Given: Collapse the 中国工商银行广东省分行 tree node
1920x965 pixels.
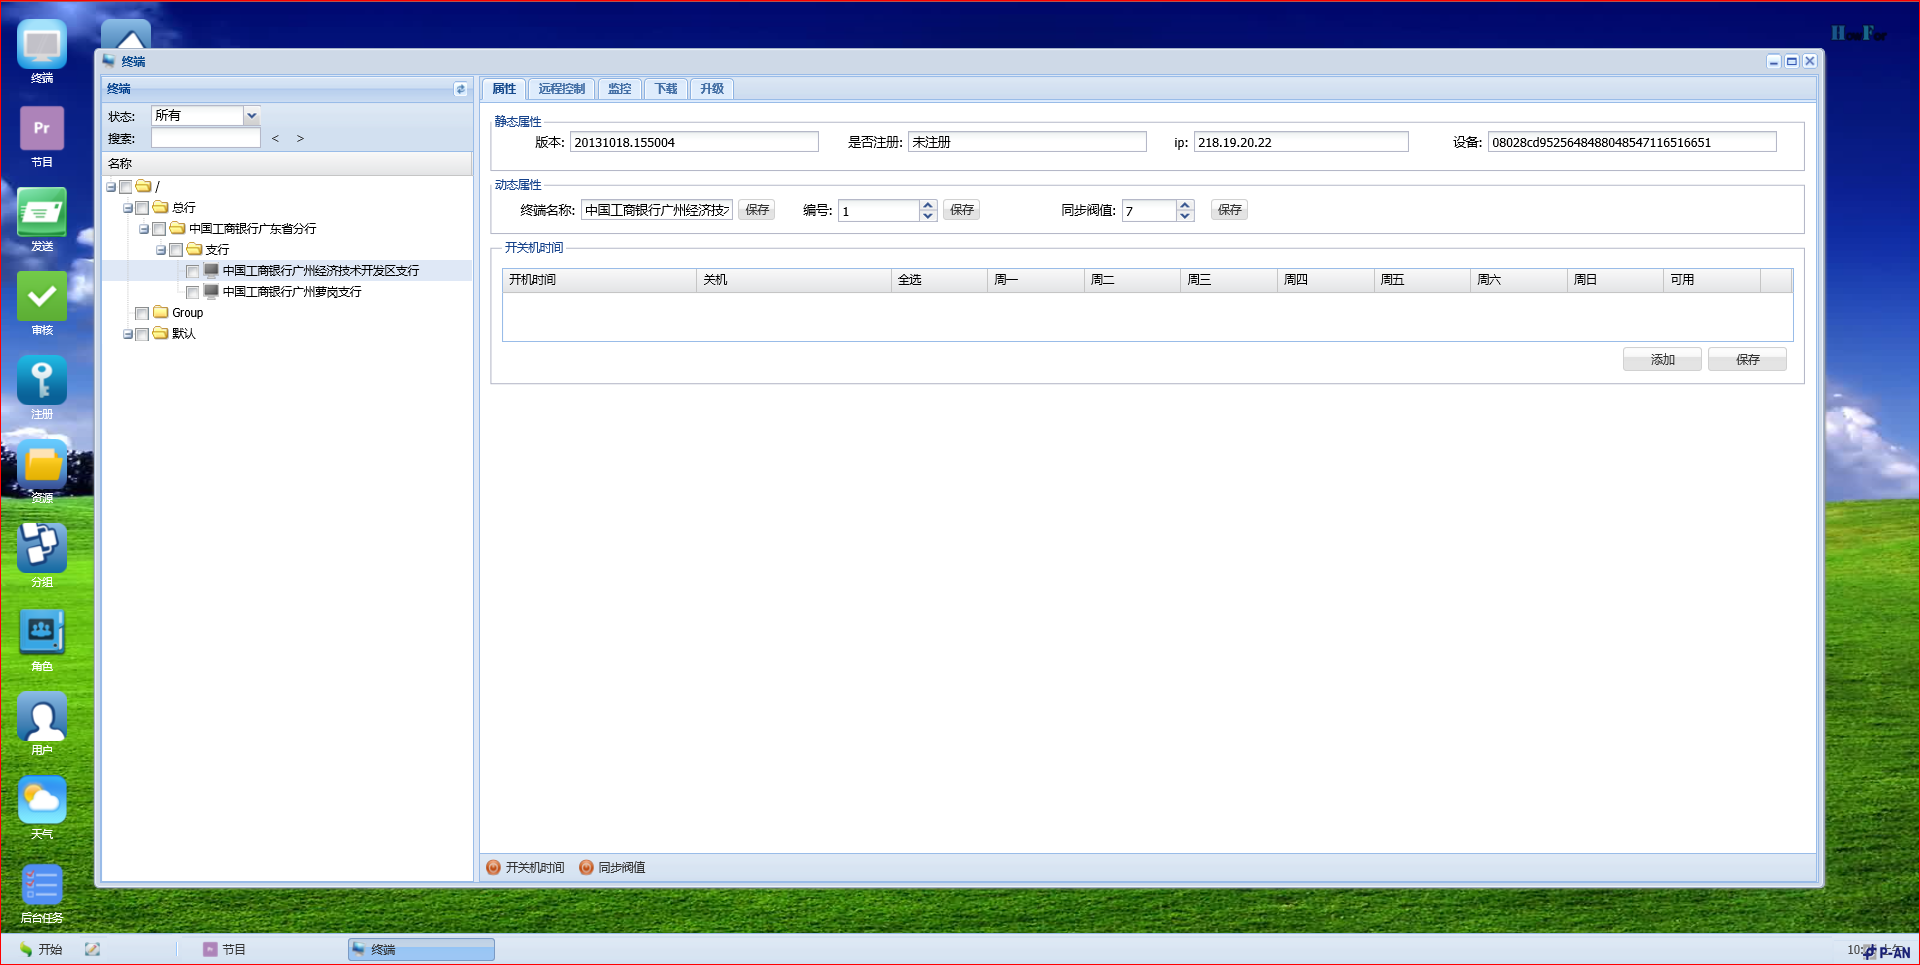Looking at the screenshot, I should point(144,229).
